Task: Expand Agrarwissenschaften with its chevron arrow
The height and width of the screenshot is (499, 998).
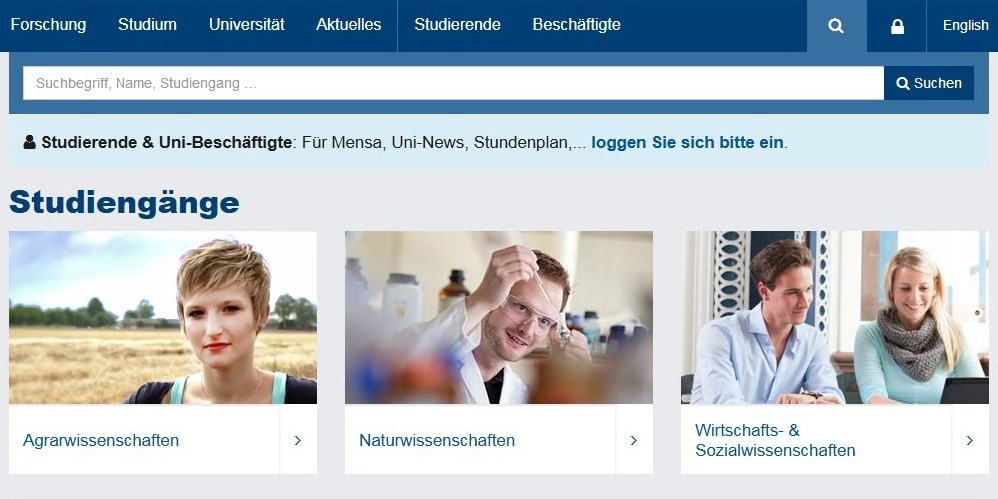Action: coord(298,440)
